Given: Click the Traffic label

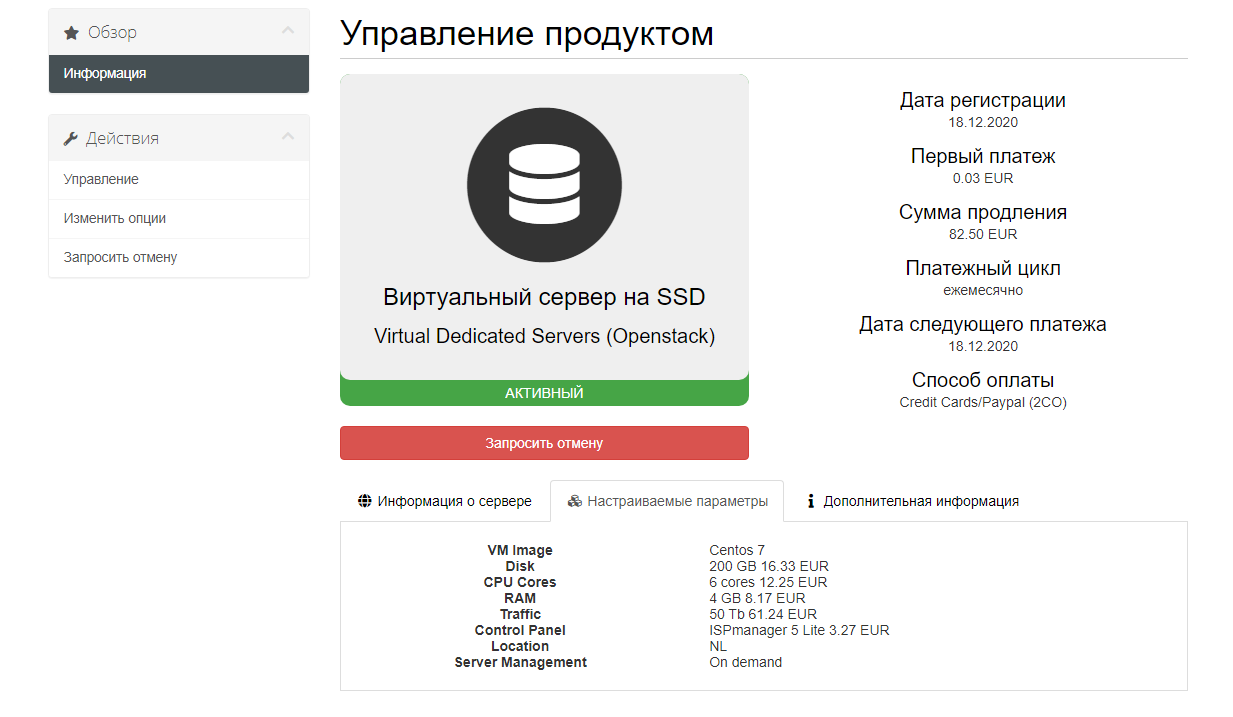Looking at the screenshot, I should point(520,614).
